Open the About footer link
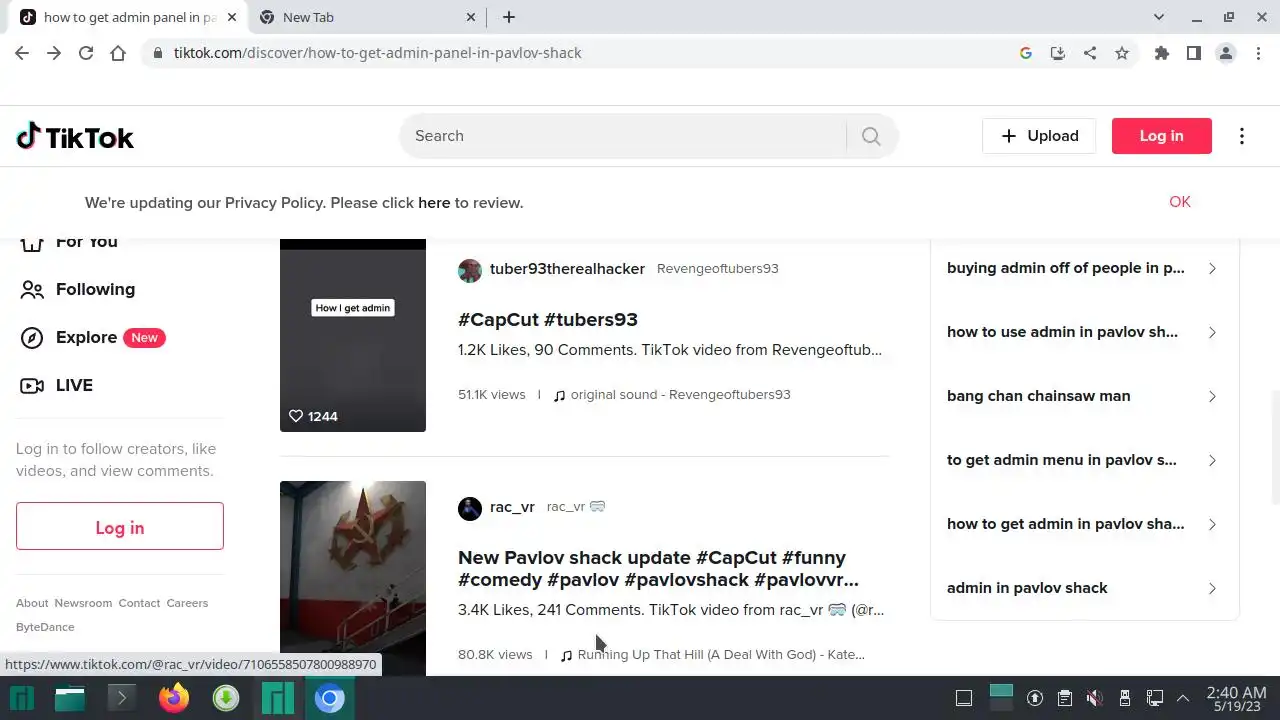The width and height of the screenshot is (1280, 720). coord(32,603)
